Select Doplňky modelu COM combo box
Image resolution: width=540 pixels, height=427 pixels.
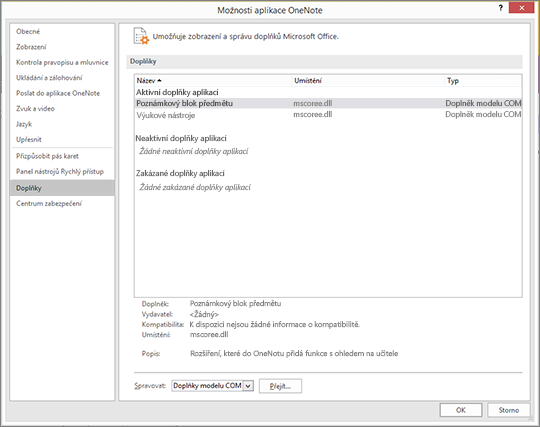coord(212,386)
